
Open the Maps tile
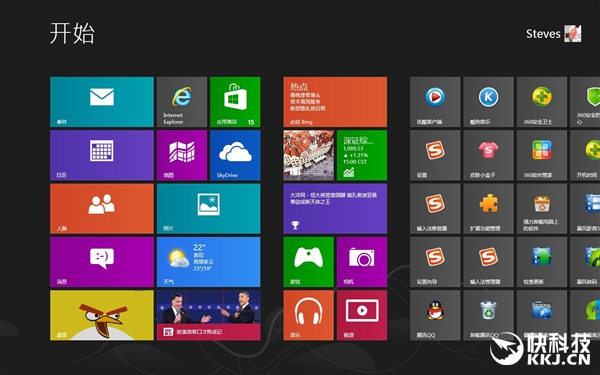[182, 155]
